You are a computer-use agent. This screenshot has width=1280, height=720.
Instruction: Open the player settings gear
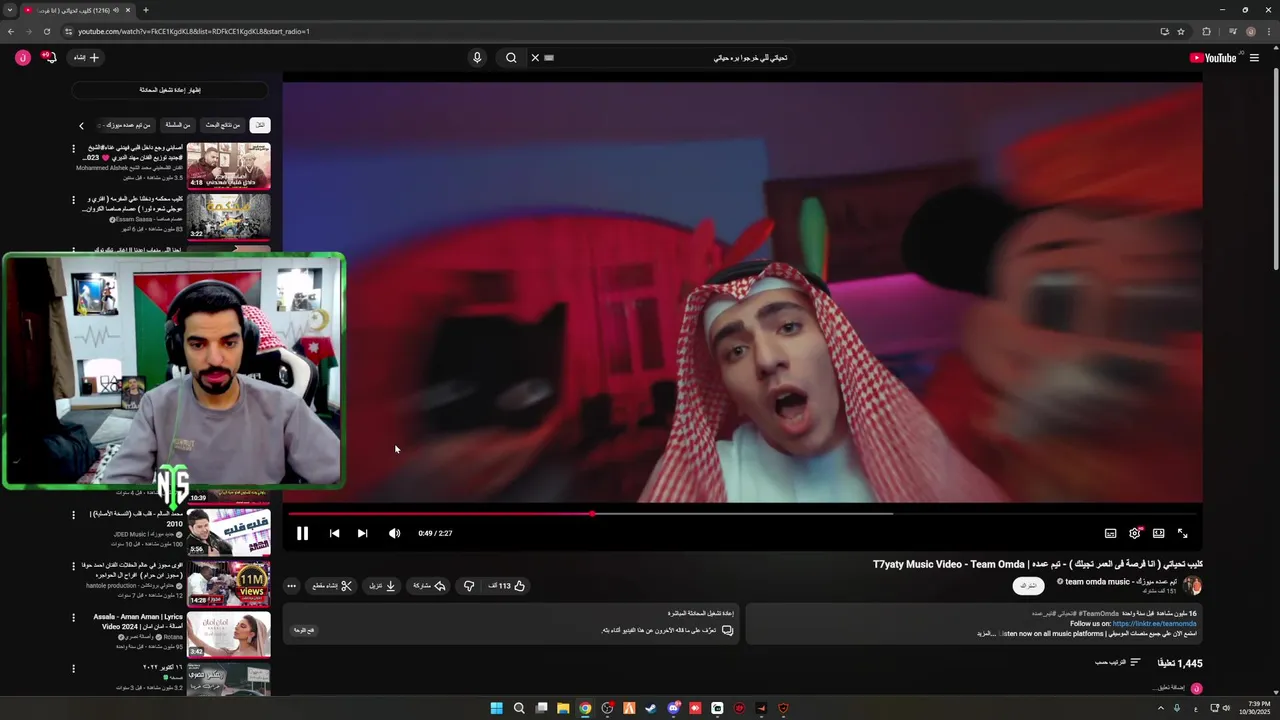(1135, 533)
